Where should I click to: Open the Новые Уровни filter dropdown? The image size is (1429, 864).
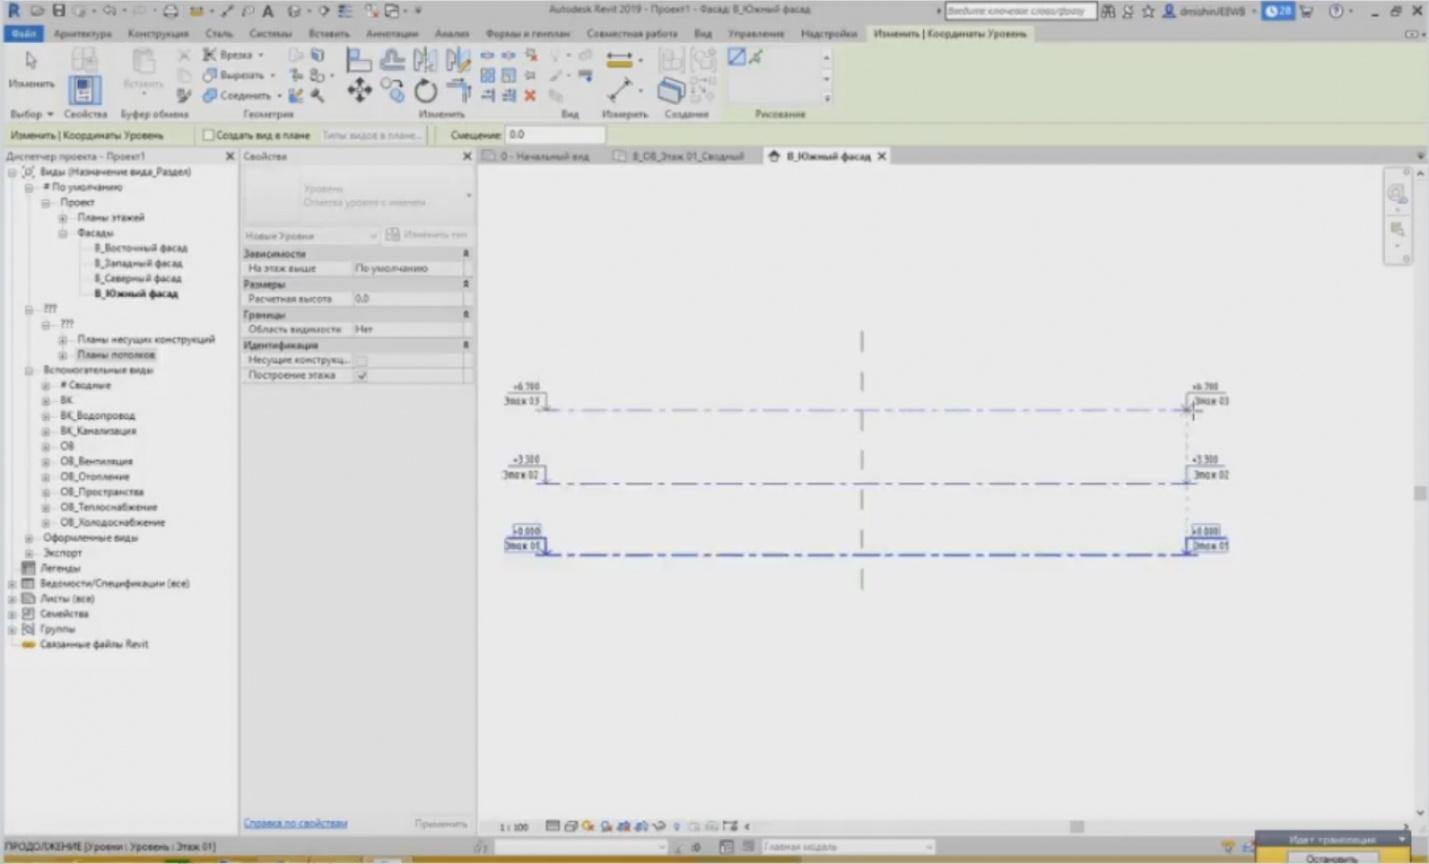[x=311, y=236]
